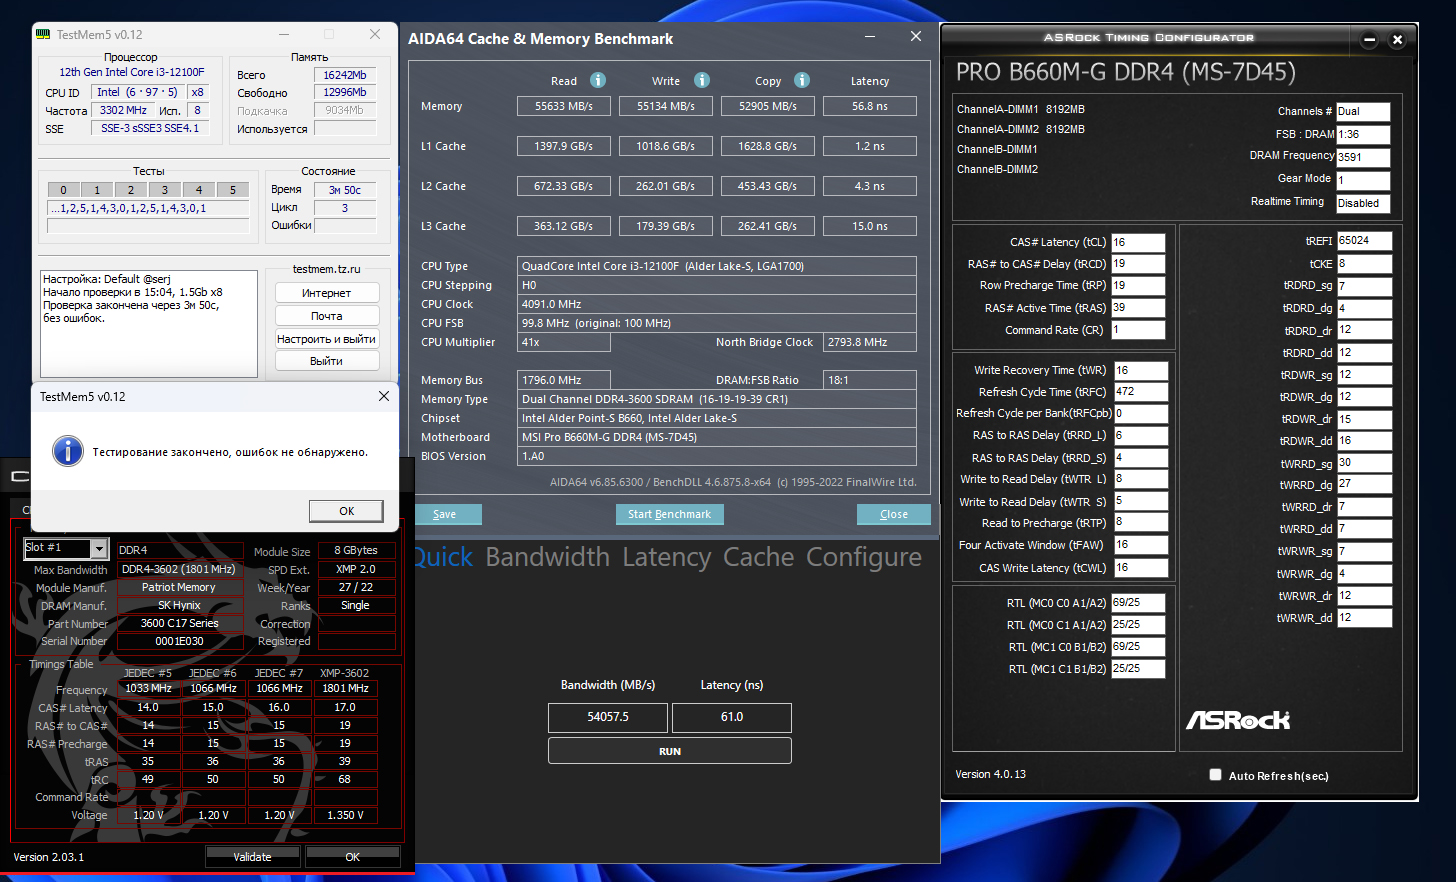Minimize the AIDA64 Cache & Memory Benchmark window
The width and height of the screenshot is (1456, 882).
[870, 37]
